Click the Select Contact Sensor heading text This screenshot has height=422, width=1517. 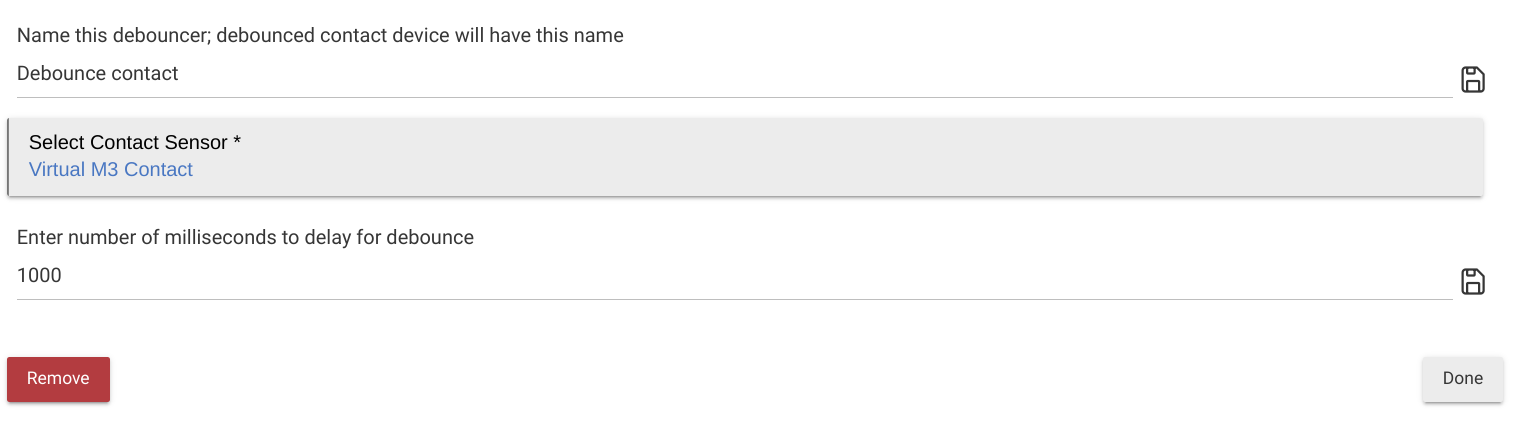(x=135, y=143)
